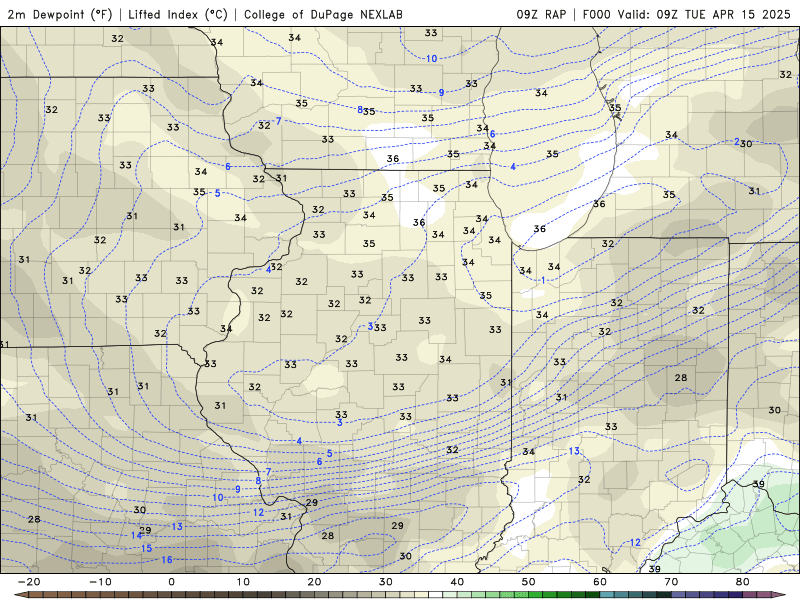Click the "50" color scale label

529,582
